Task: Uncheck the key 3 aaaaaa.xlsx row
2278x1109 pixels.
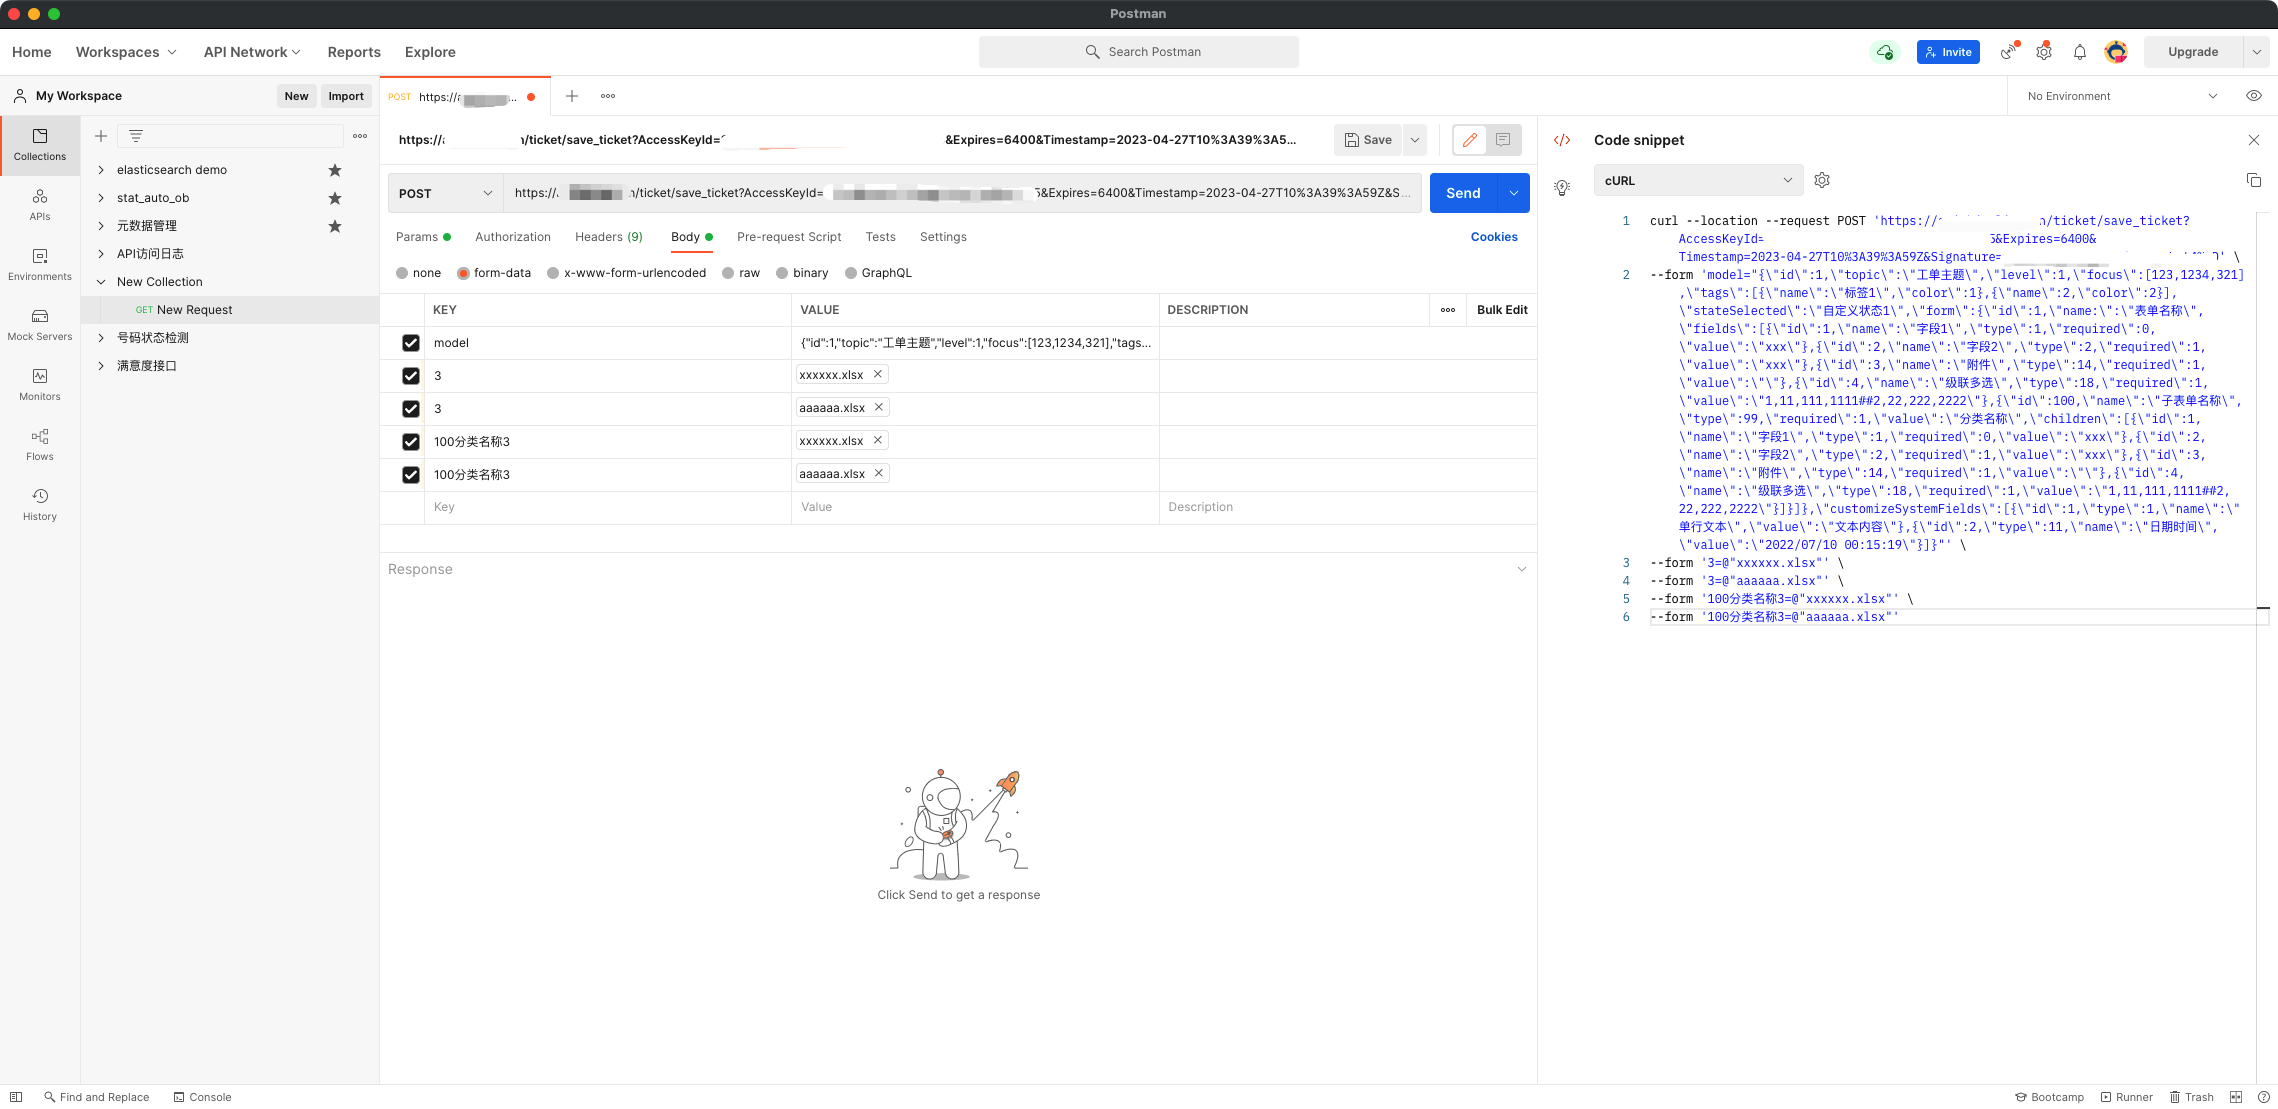Action: (411, 409)
